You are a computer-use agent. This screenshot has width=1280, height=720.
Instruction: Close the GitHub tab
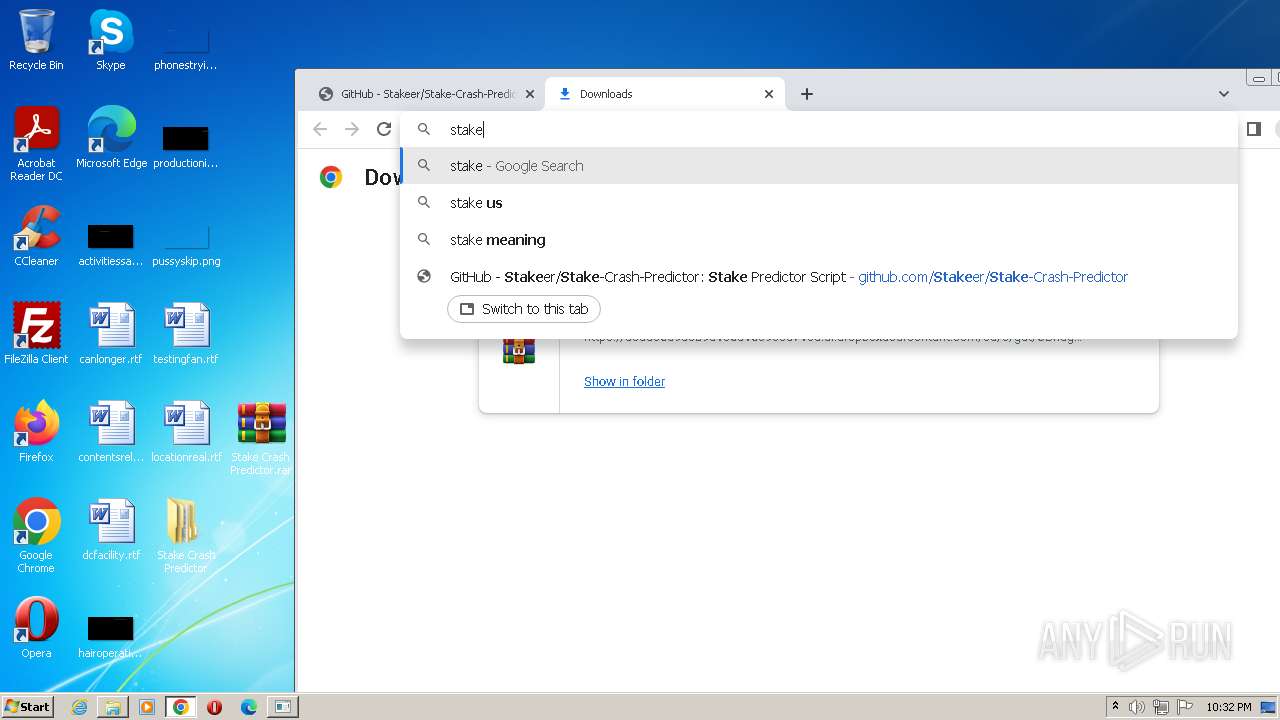coord(530,94)
